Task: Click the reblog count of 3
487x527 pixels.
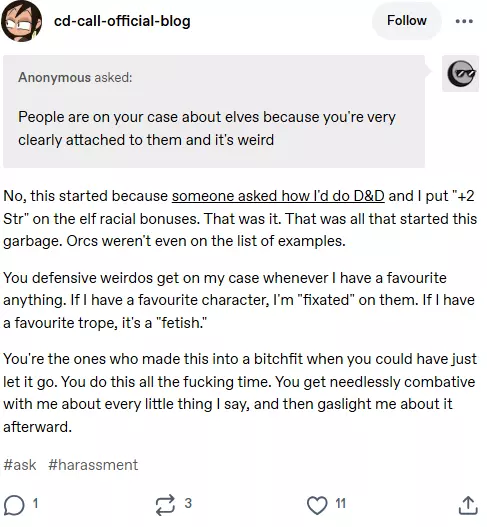Action: click(x=188, y=503)
